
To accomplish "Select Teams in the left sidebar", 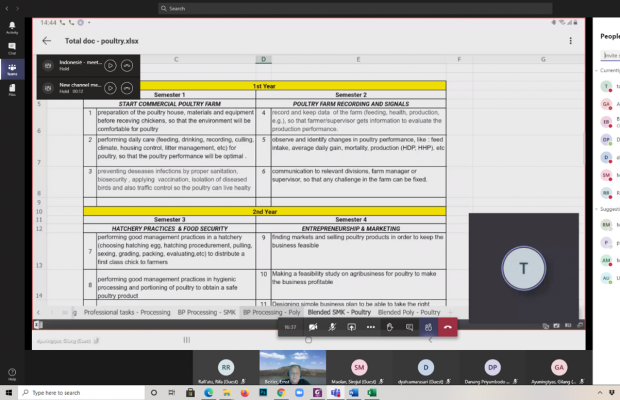I will (12, 69).
